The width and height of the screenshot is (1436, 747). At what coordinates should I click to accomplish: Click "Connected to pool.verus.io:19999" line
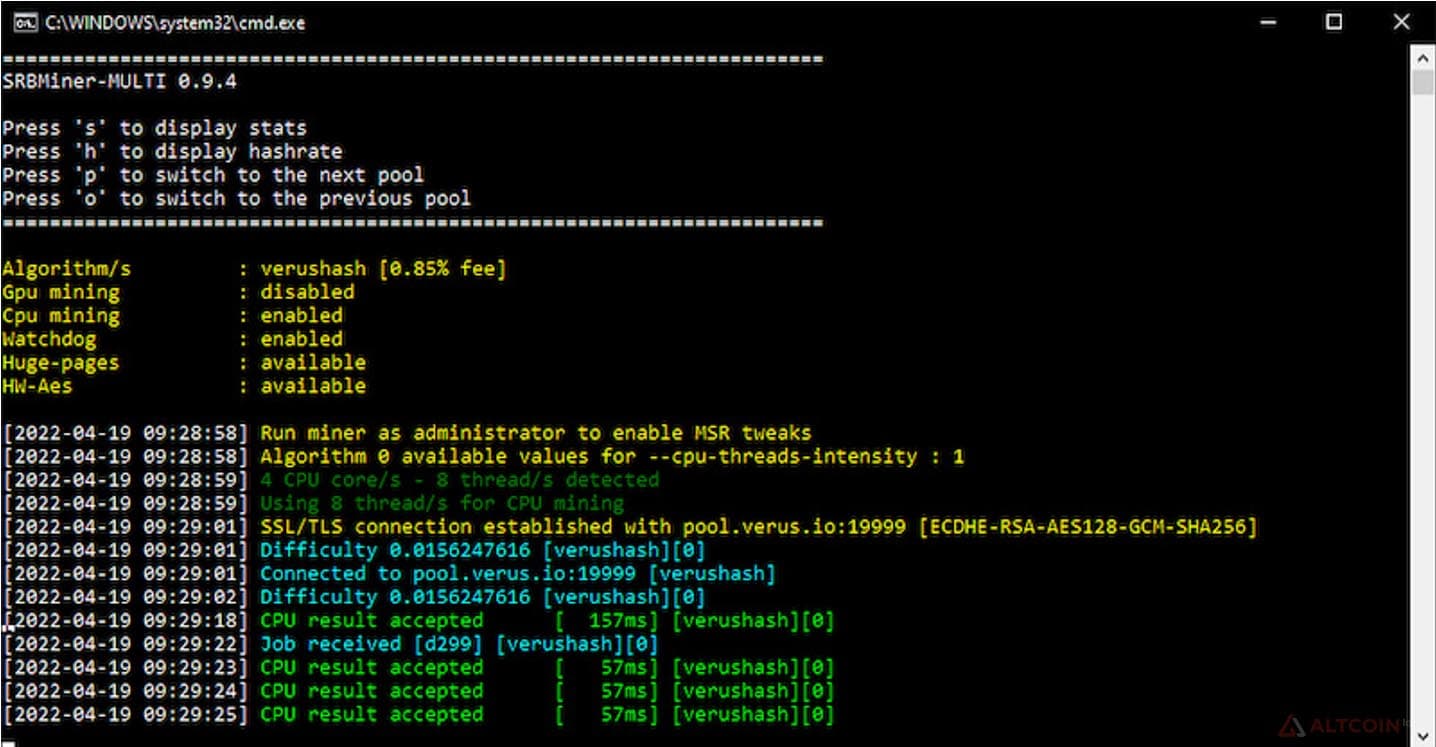coord(389,574)
